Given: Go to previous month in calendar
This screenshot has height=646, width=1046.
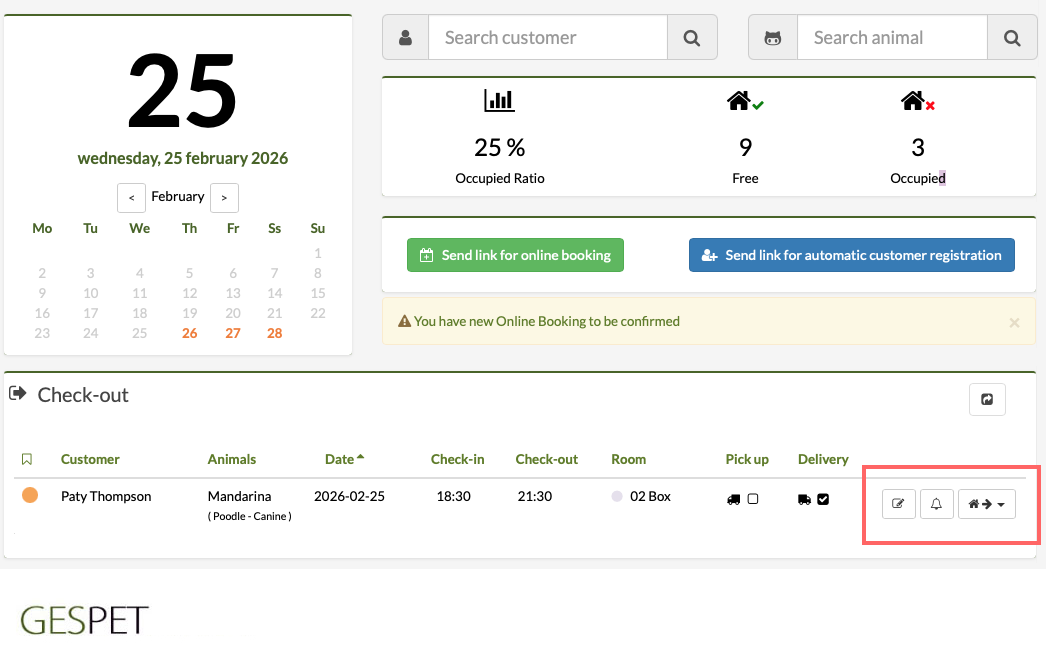Looking at the screenshot, I should click(x=131, y=198).
